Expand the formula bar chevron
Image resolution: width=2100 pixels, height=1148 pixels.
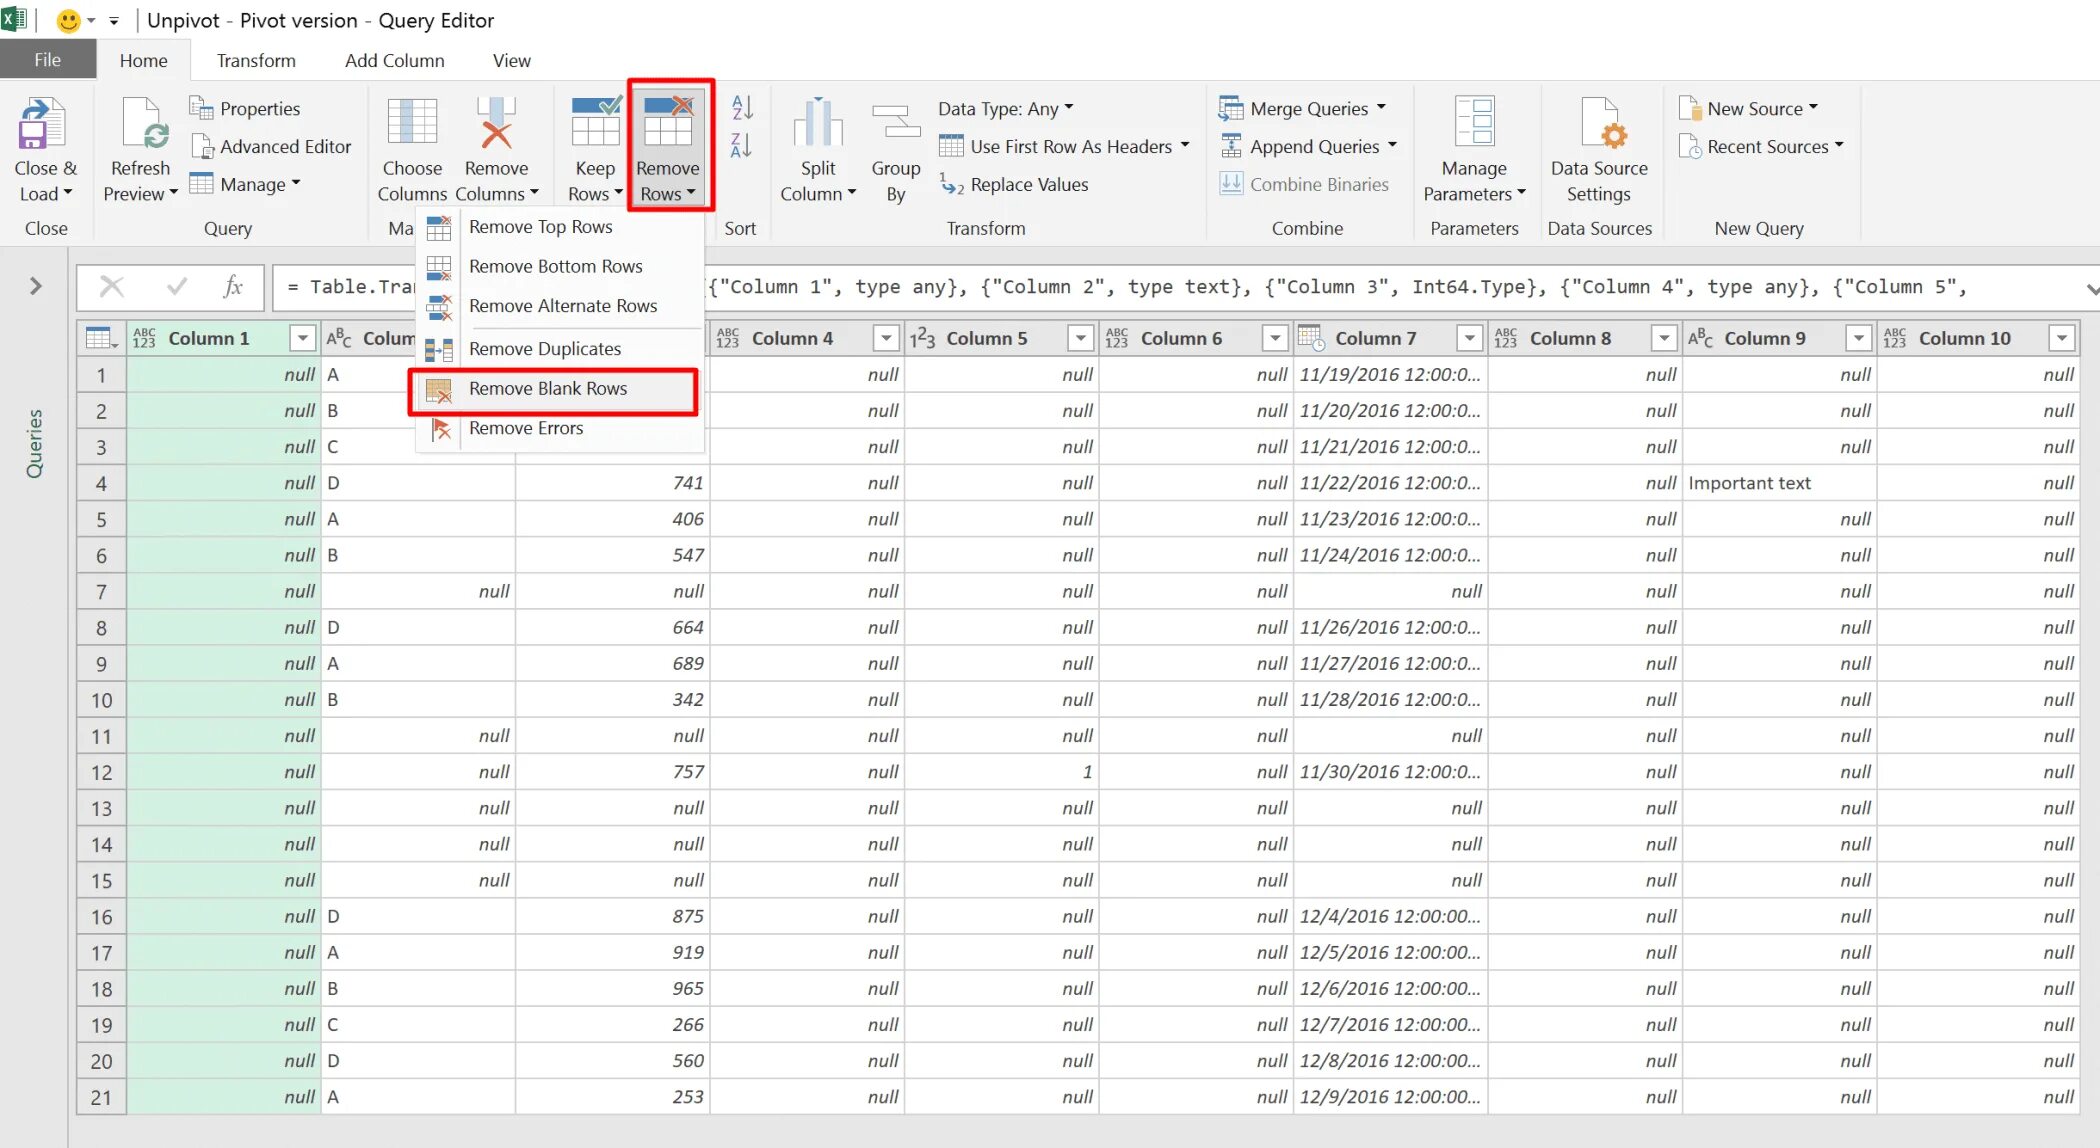coord(2091,289)
